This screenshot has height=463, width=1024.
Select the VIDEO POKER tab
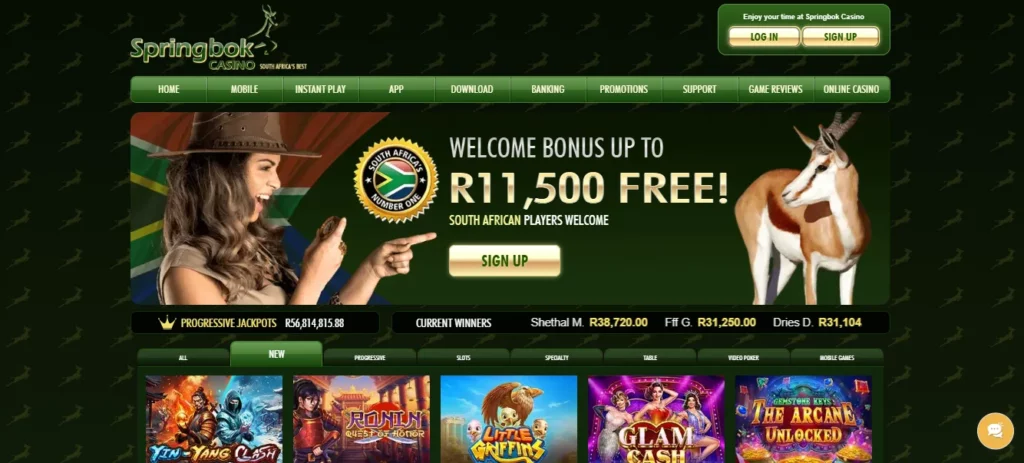point(743,357)
